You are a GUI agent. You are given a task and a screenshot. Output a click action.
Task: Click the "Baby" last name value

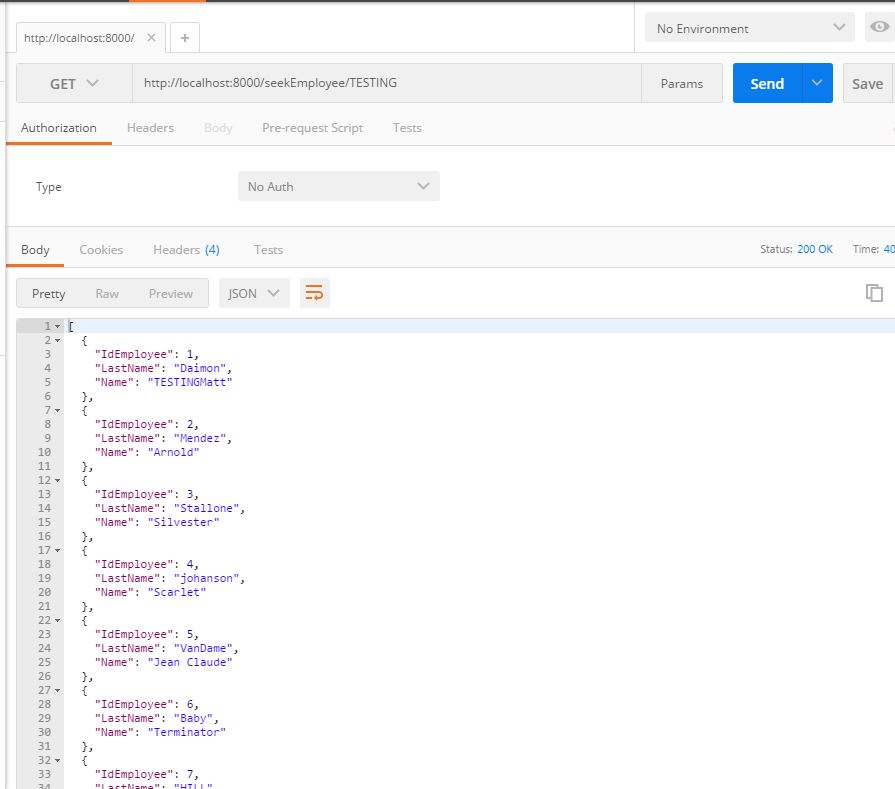point(193,718)
